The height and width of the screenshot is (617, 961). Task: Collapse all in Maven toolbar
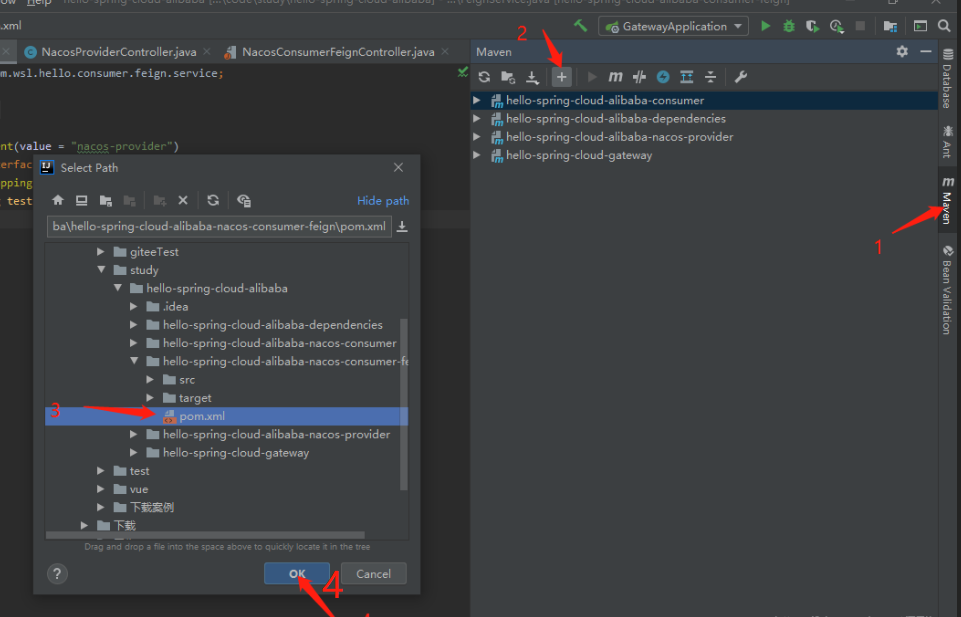click(x=710, y=77)
